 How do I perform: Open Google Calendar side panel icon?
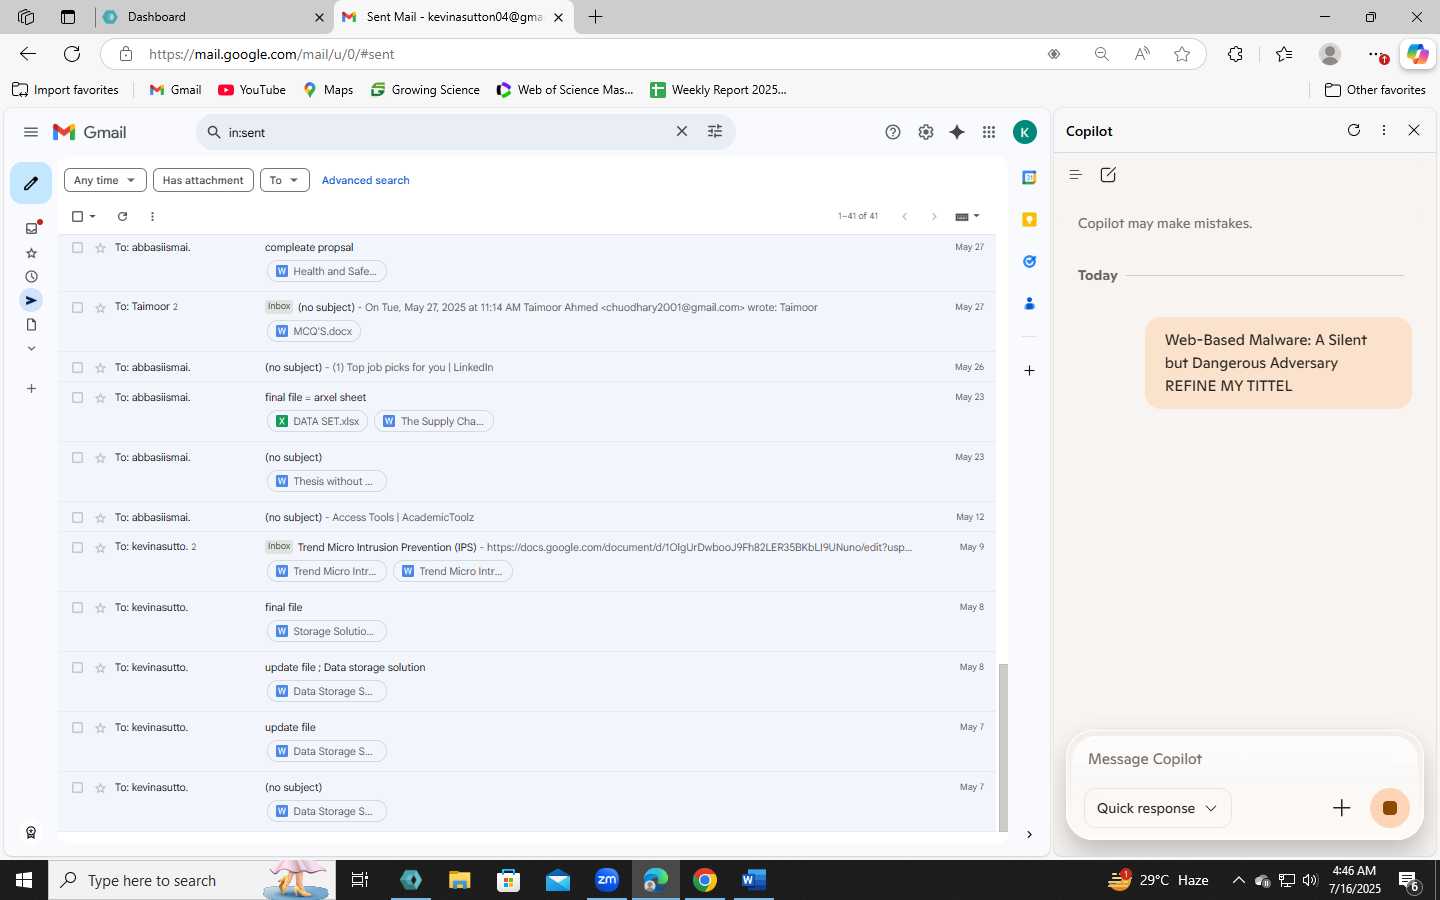point(1029,178)
